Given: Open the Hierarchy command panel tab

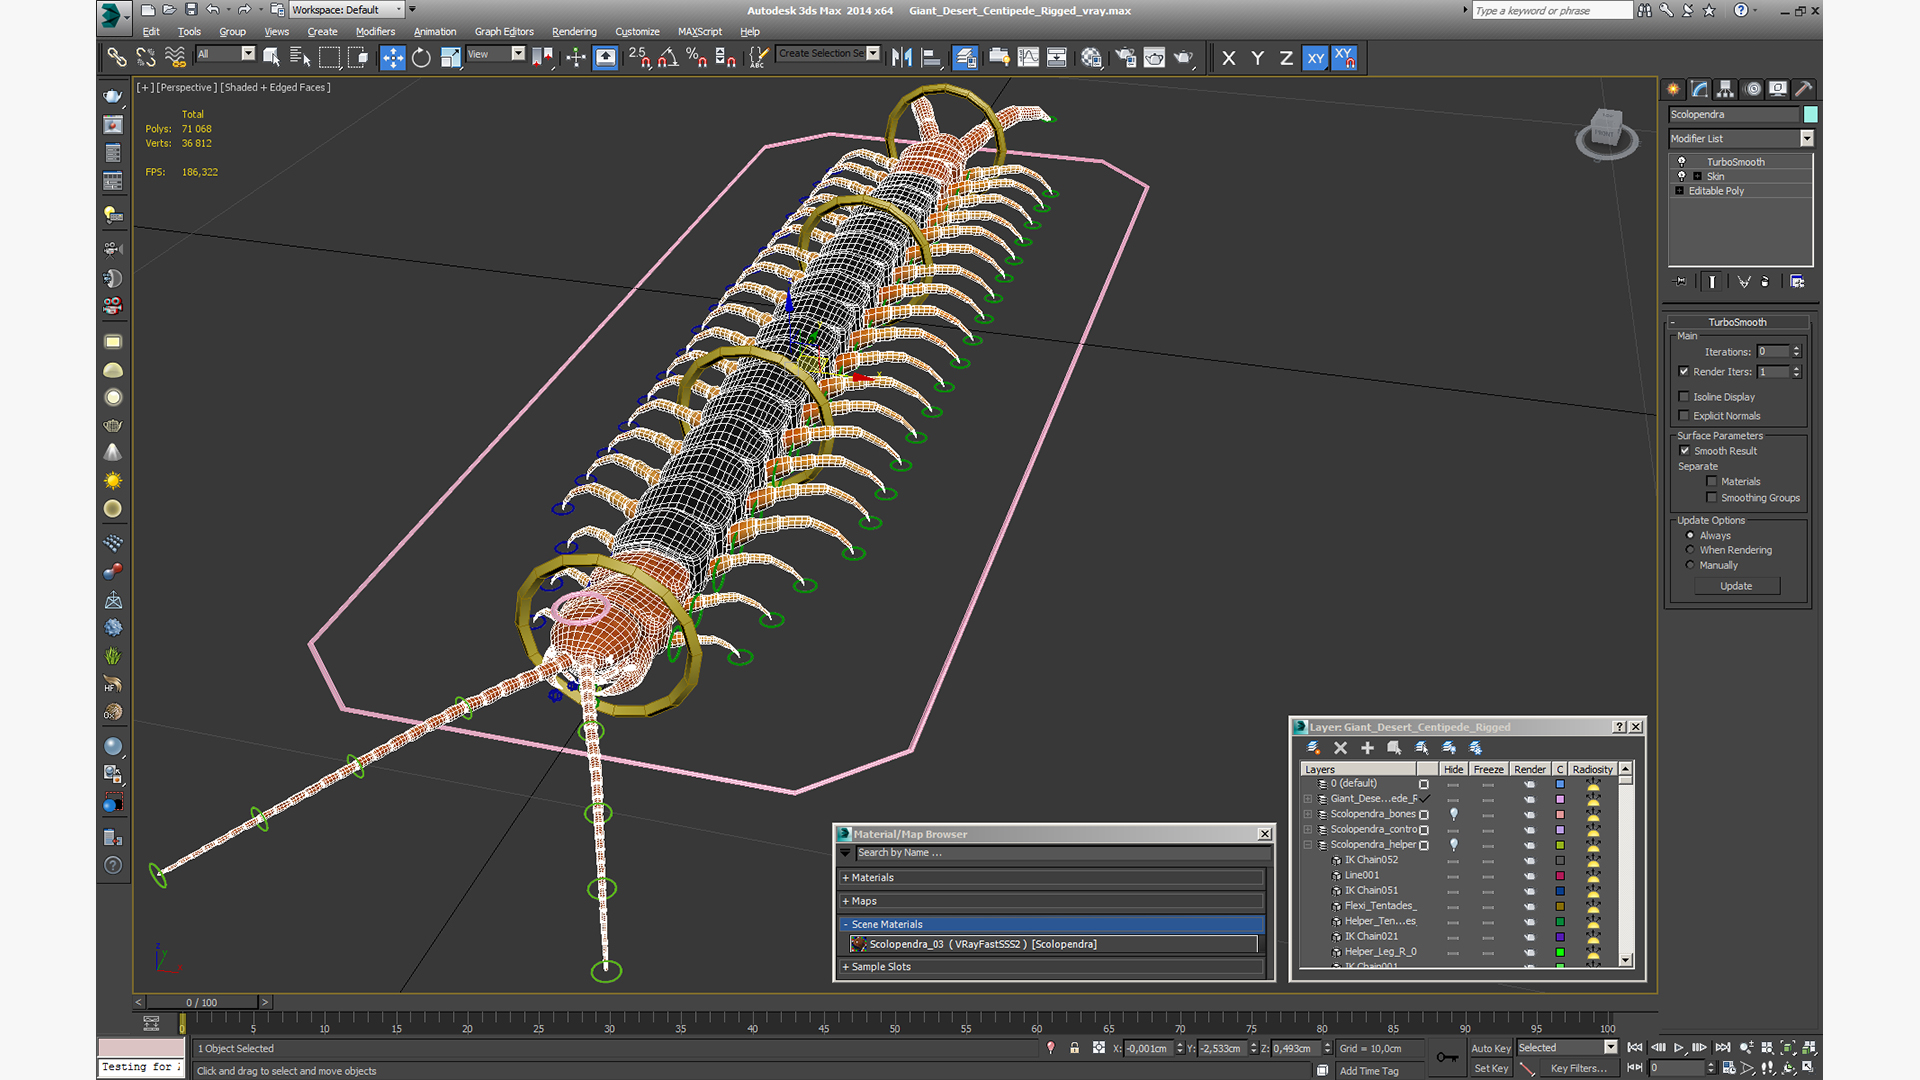Looking at the screenshot, I should (x=1725, y=89).
